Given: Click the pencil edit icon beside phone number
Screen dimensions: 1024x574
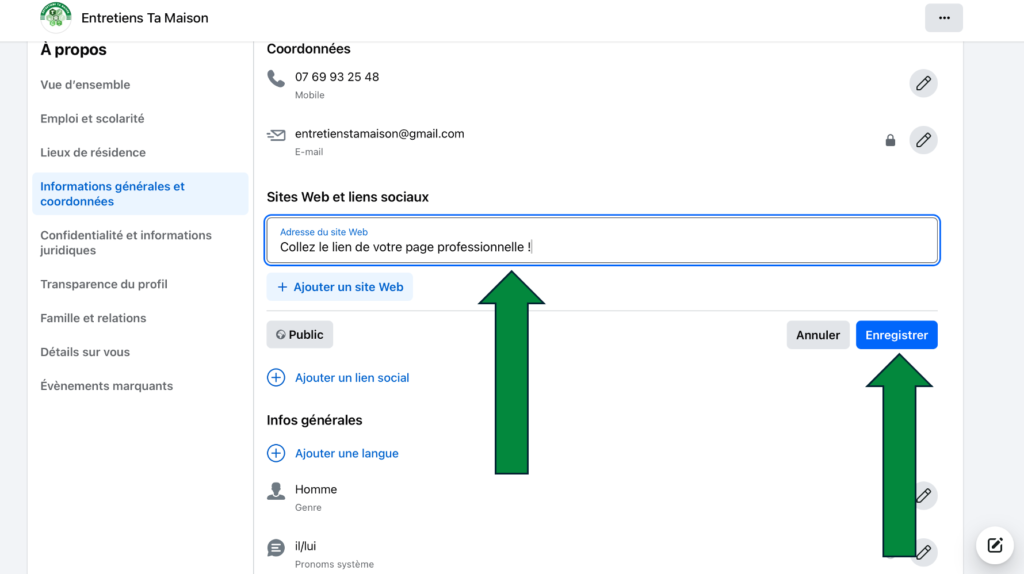Looking at the screenshot, I should (923, 83).
